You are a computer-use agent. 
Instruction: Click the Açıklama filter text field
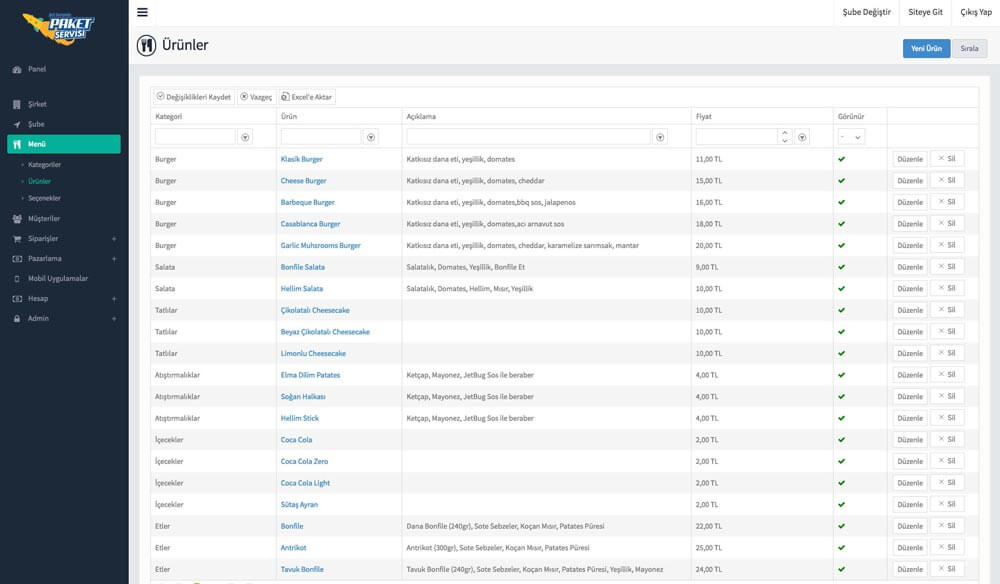pos(529,137)
